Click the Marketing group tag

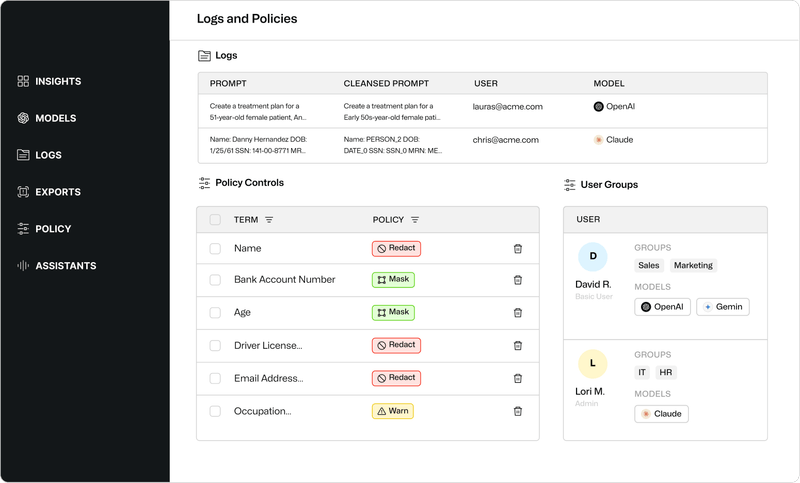693,266
